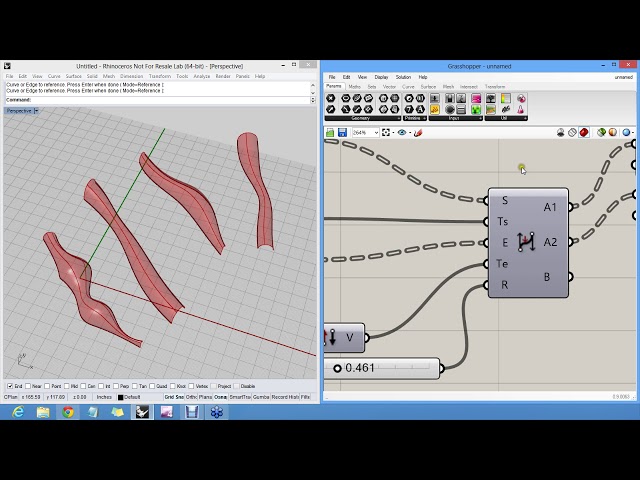Click the 0.461 number slider grip

tap(337, 369)
